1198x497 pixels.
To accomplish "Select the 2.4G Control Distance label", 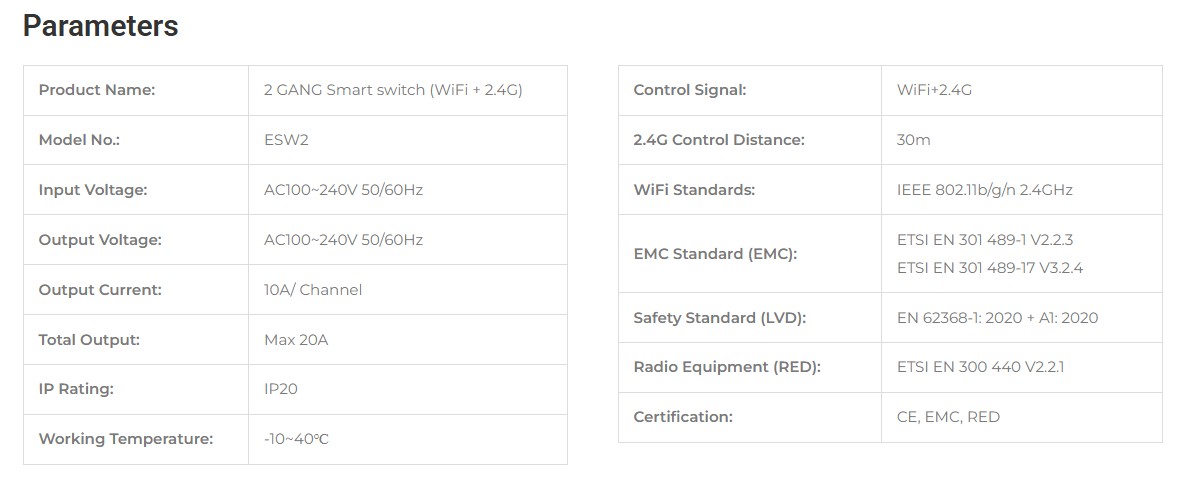I will [x=718, y=140].
